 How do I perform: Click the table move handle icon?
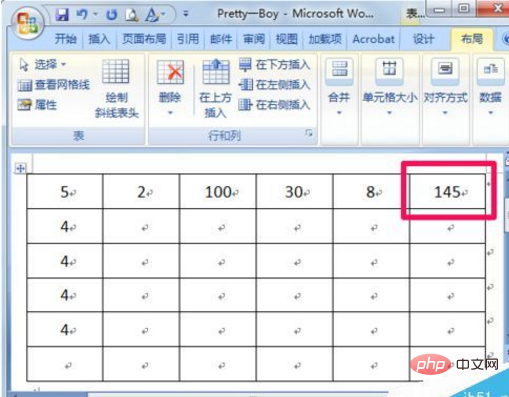pos(20,168)
